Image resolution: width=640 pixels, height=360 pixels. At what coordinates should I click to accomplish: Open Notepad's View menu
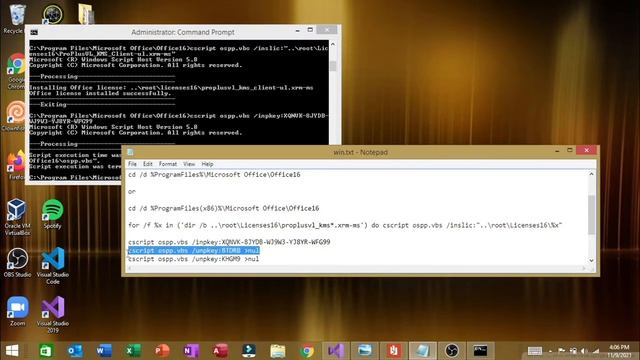click(x=189, y=164)
